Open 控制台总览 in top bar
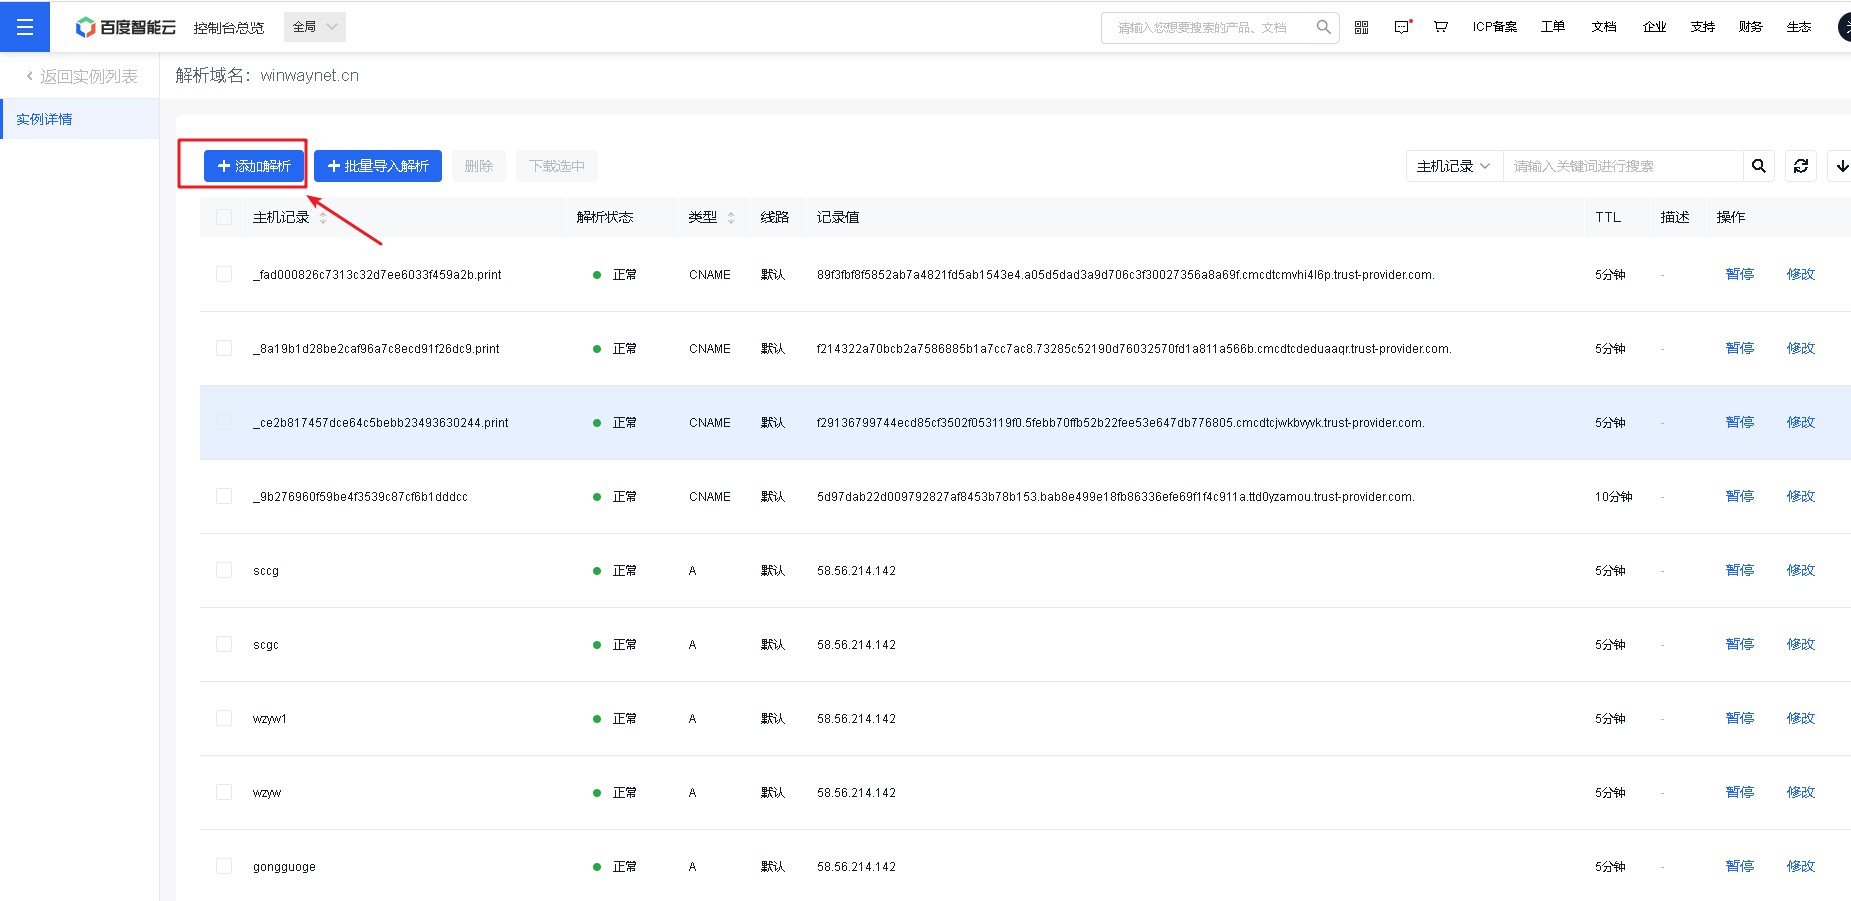The image size is (1851, 901). tap(229, 28)
